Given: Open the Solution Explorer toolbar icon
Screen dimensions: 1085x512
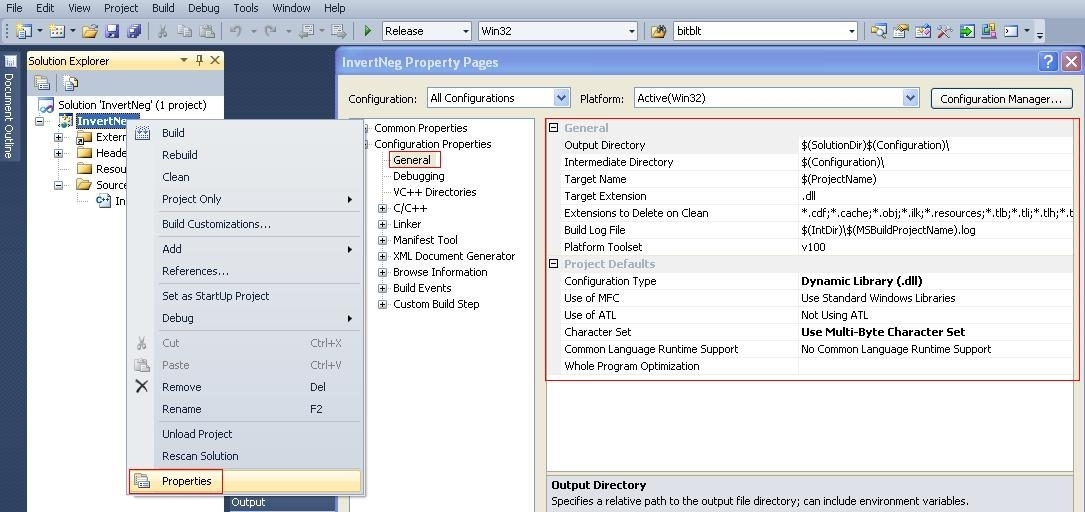Looking at the screenshot, I should click(879, 31).
